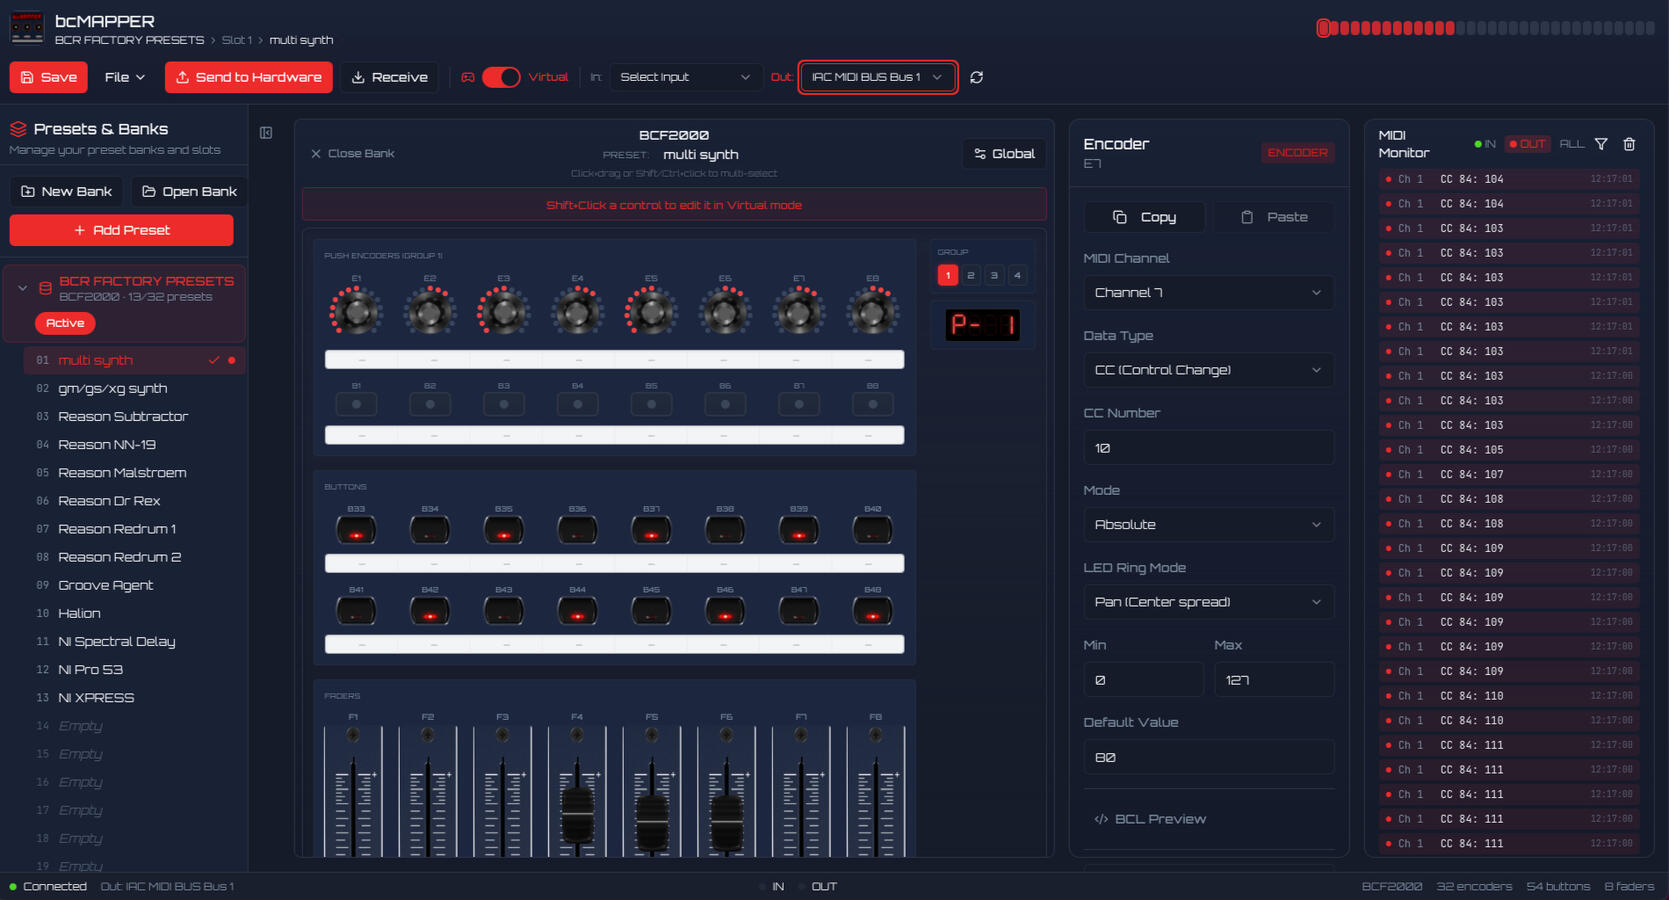
Task: Click the Paste icon in the Encoder panel
Action: (1272, 217)
